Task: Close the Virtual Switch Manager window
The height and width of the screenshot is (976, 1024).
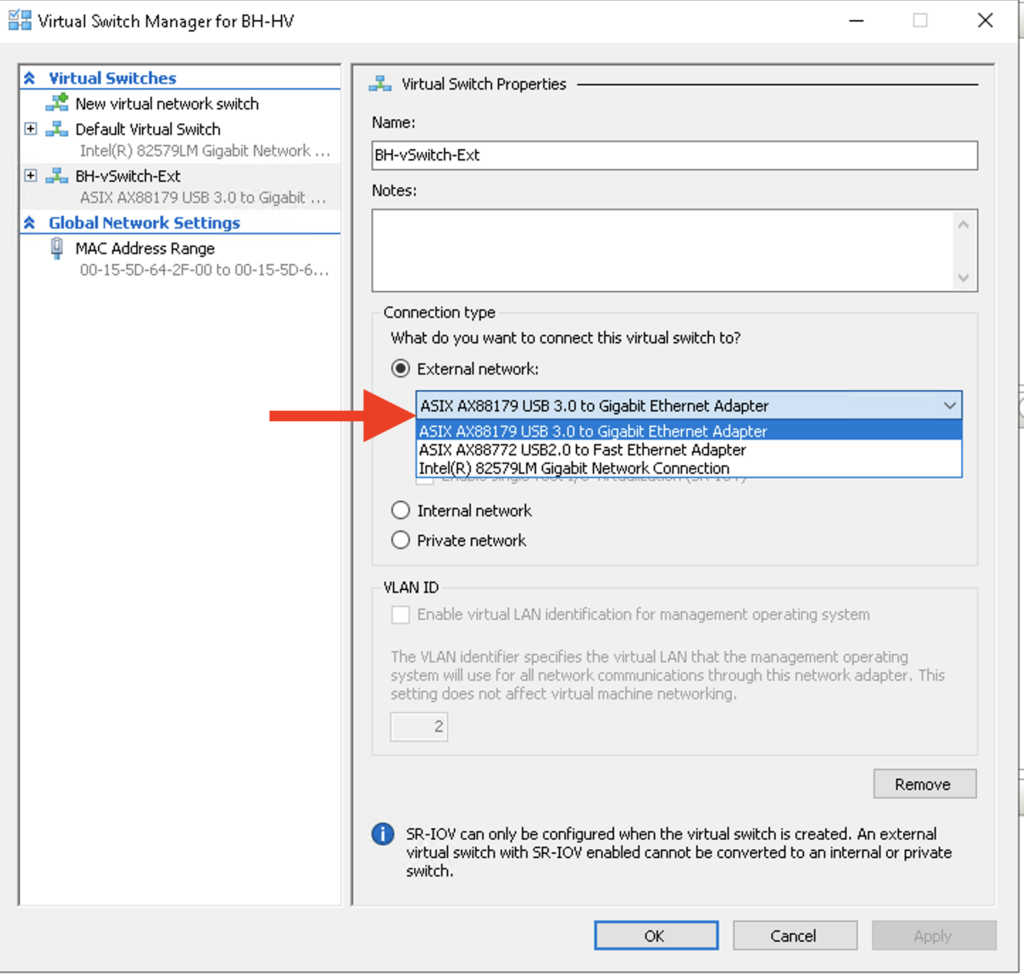Action: 985,20
